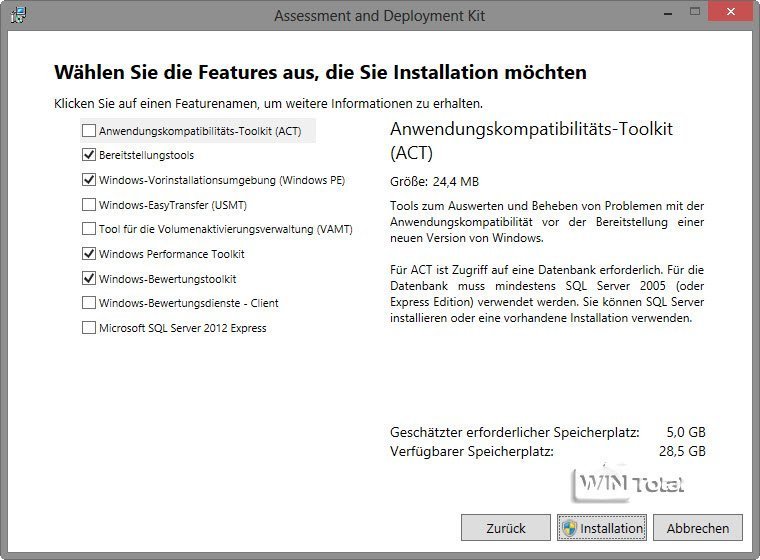Uncheck the Bereitstellungstools checkbox
Viewport: 760px width, 560px height.
[89, 155]
